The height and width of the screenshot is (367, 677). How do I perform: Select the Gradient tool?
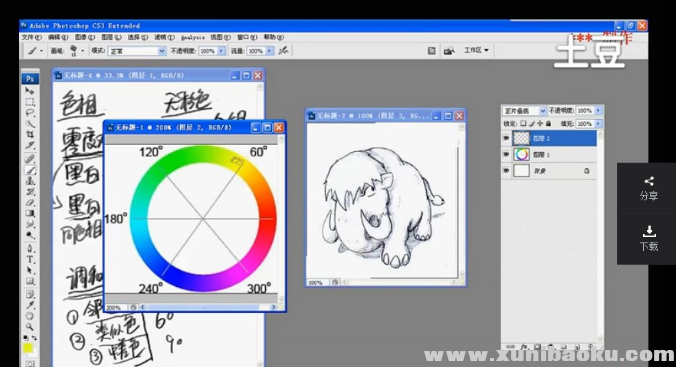tap(30, 213)
